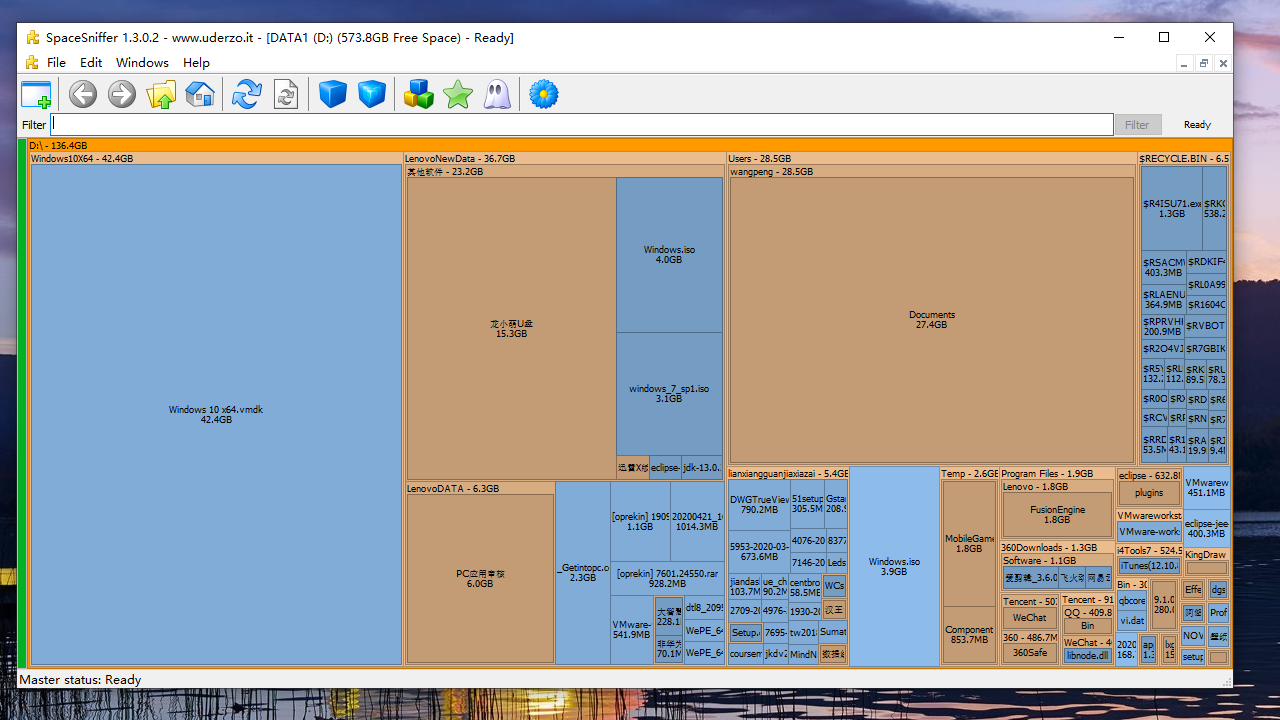Open the File menu

(x=56, y=62)
